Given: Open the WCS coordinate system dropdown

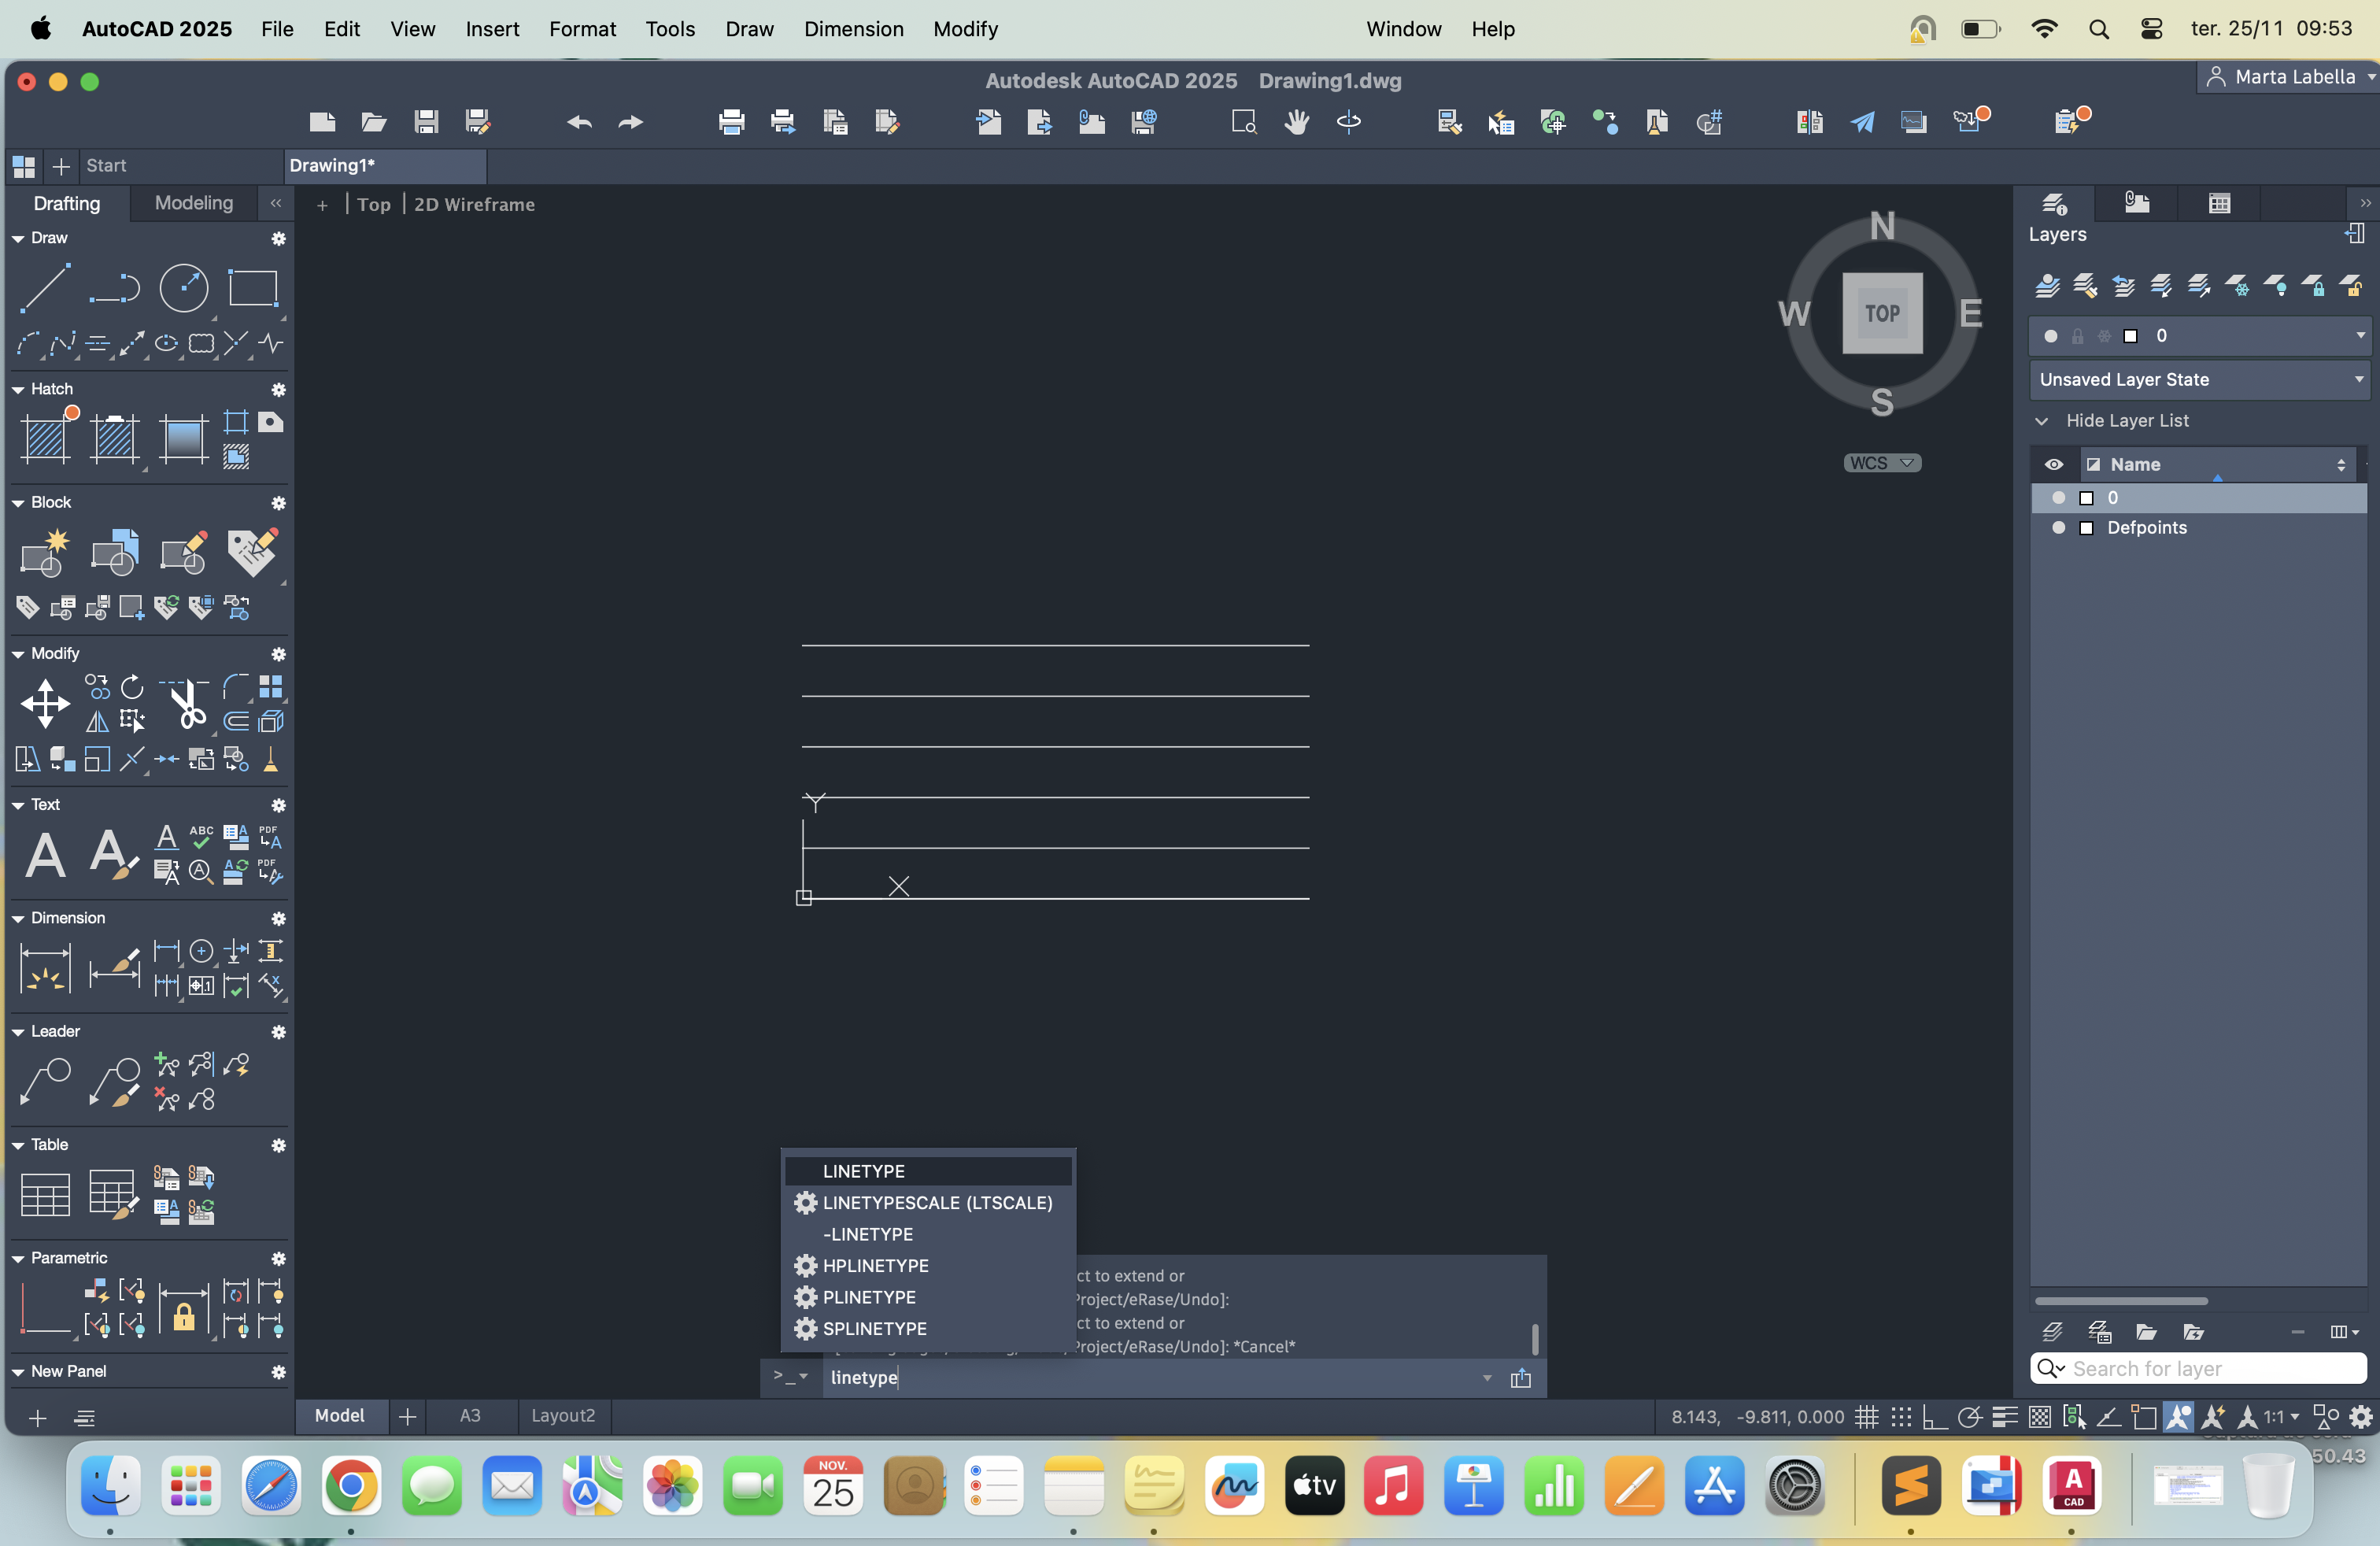Looking at the screenshot, I should (x=1882, y=463).
